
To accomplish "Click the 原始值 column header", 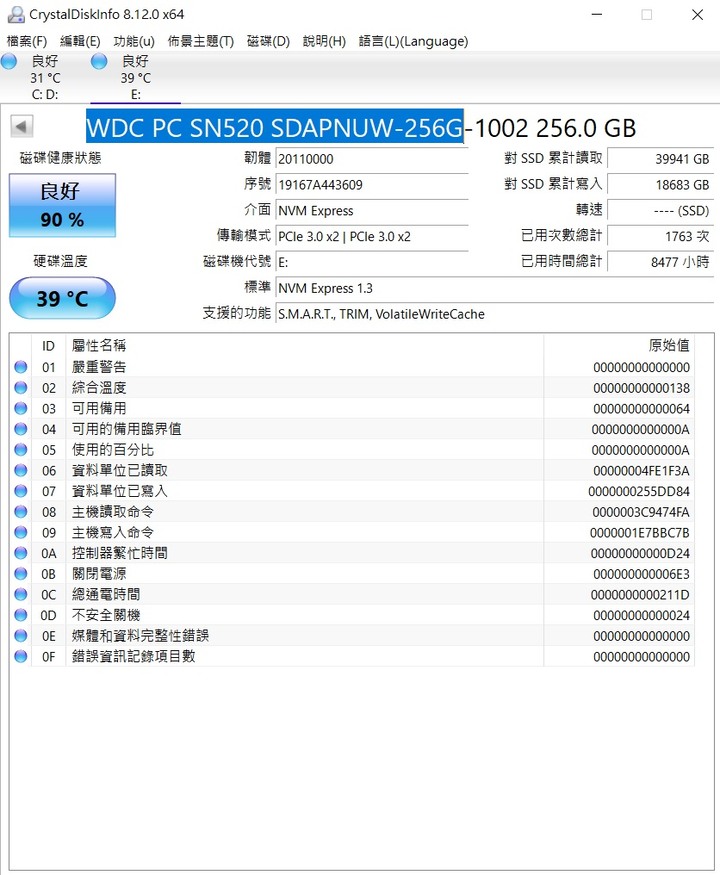I will [x=619, y=346].
